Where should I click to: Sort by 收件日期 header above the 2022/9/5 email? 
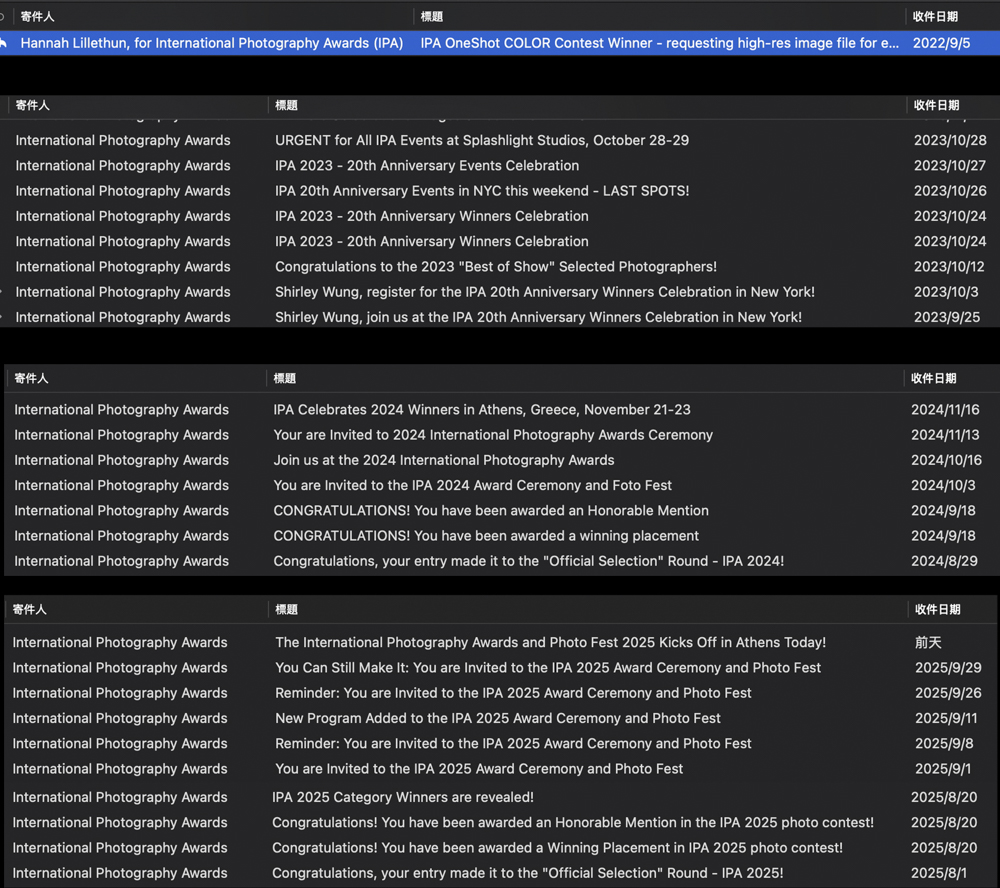tap(935, 16)
